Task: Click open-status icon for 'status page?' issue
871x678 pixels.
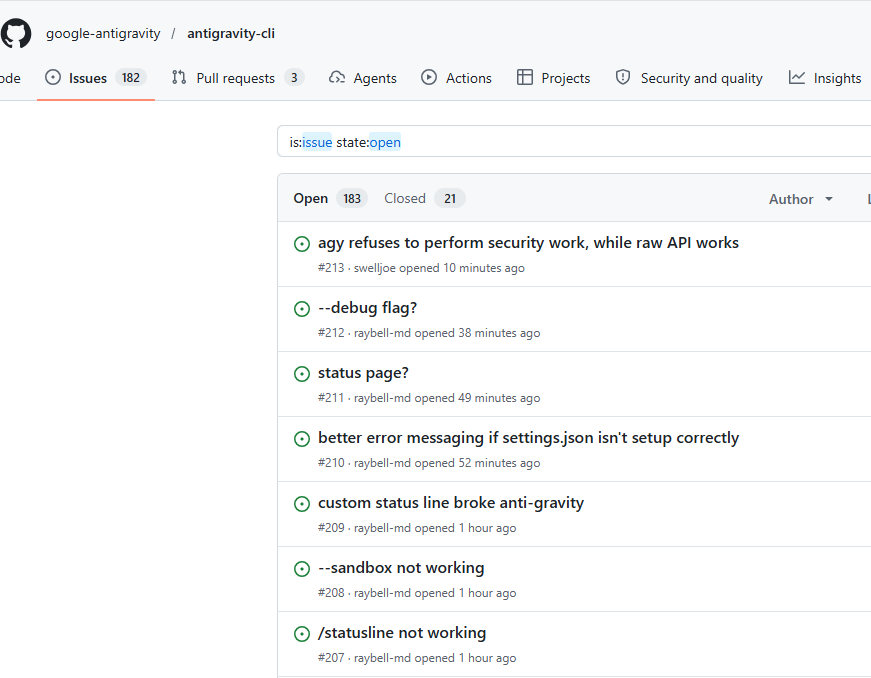Action: coord(302,374)
